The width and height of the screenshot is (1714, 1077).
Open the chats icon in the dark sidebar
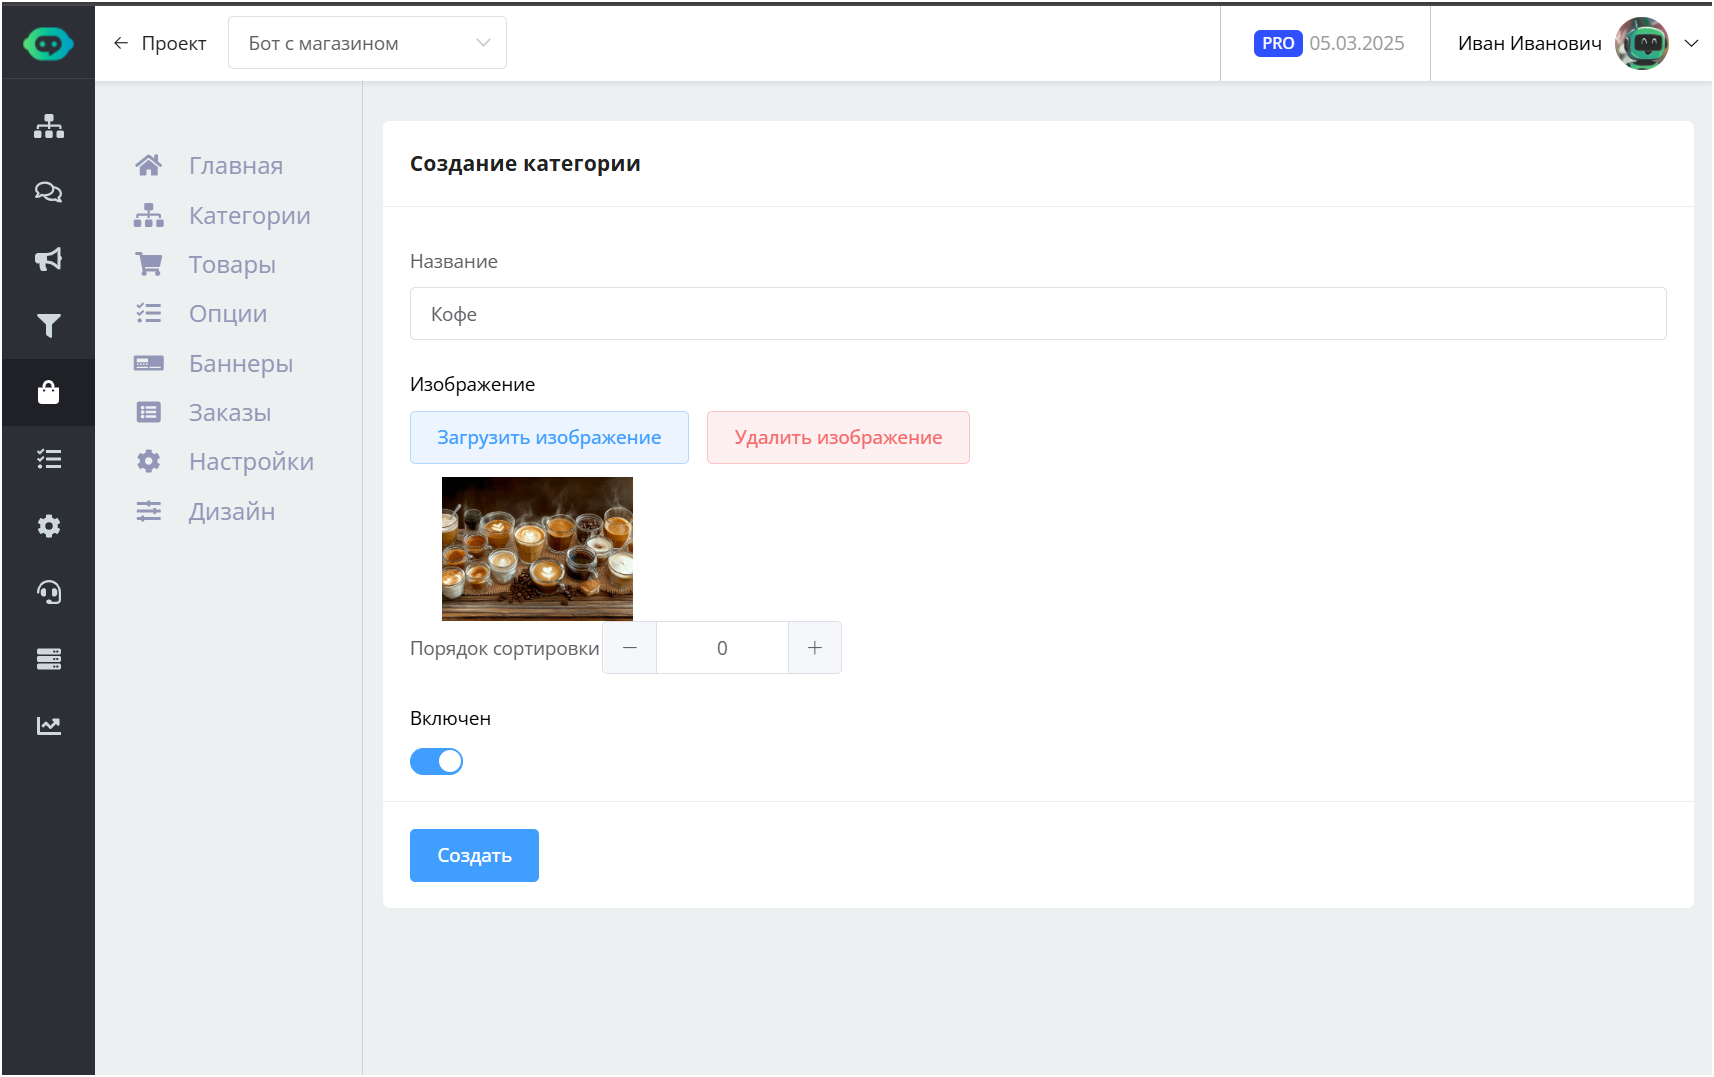click(48, 192)
